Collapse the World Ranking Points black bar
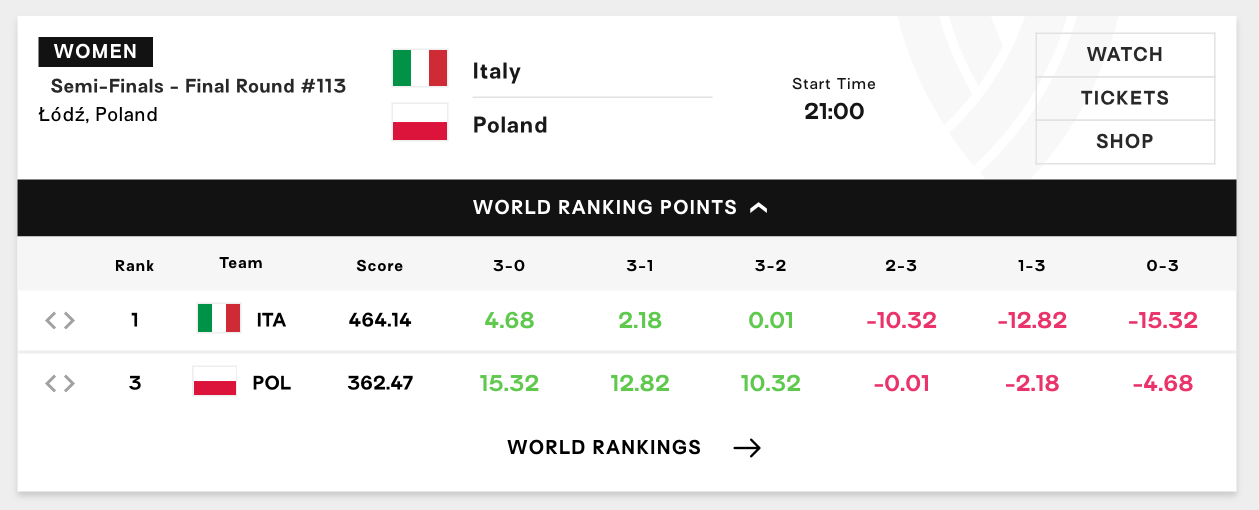1259x510 pixels. 627,208
